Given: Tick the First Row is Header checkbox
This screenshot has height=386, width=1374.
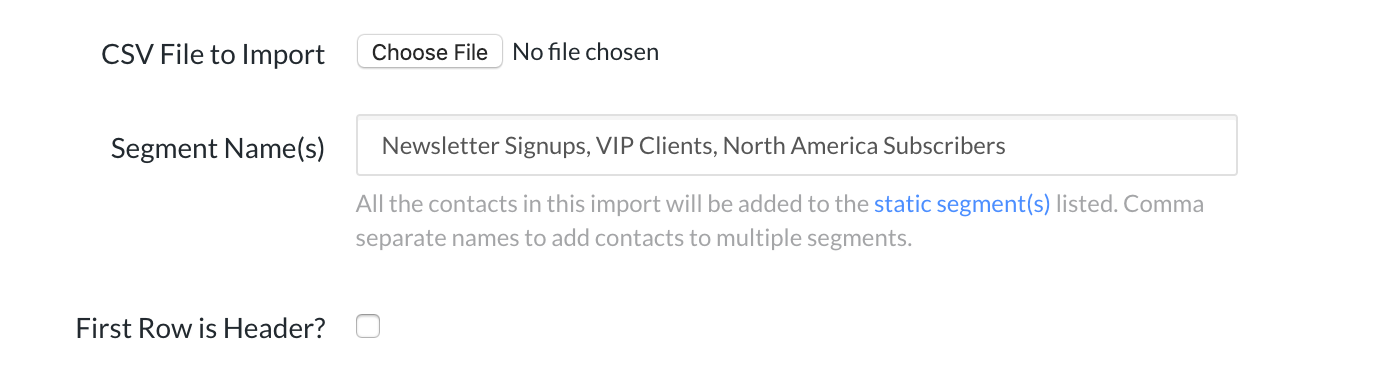Looking at the screenshot, I should 368,326.
